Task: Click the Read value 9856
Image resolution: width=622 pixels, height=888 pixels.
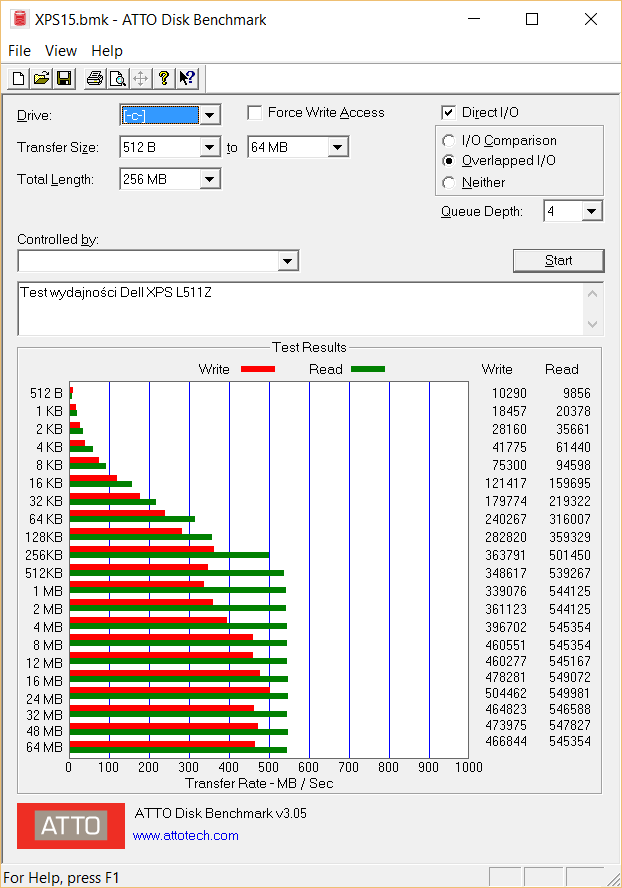Action: click(577, 393)
